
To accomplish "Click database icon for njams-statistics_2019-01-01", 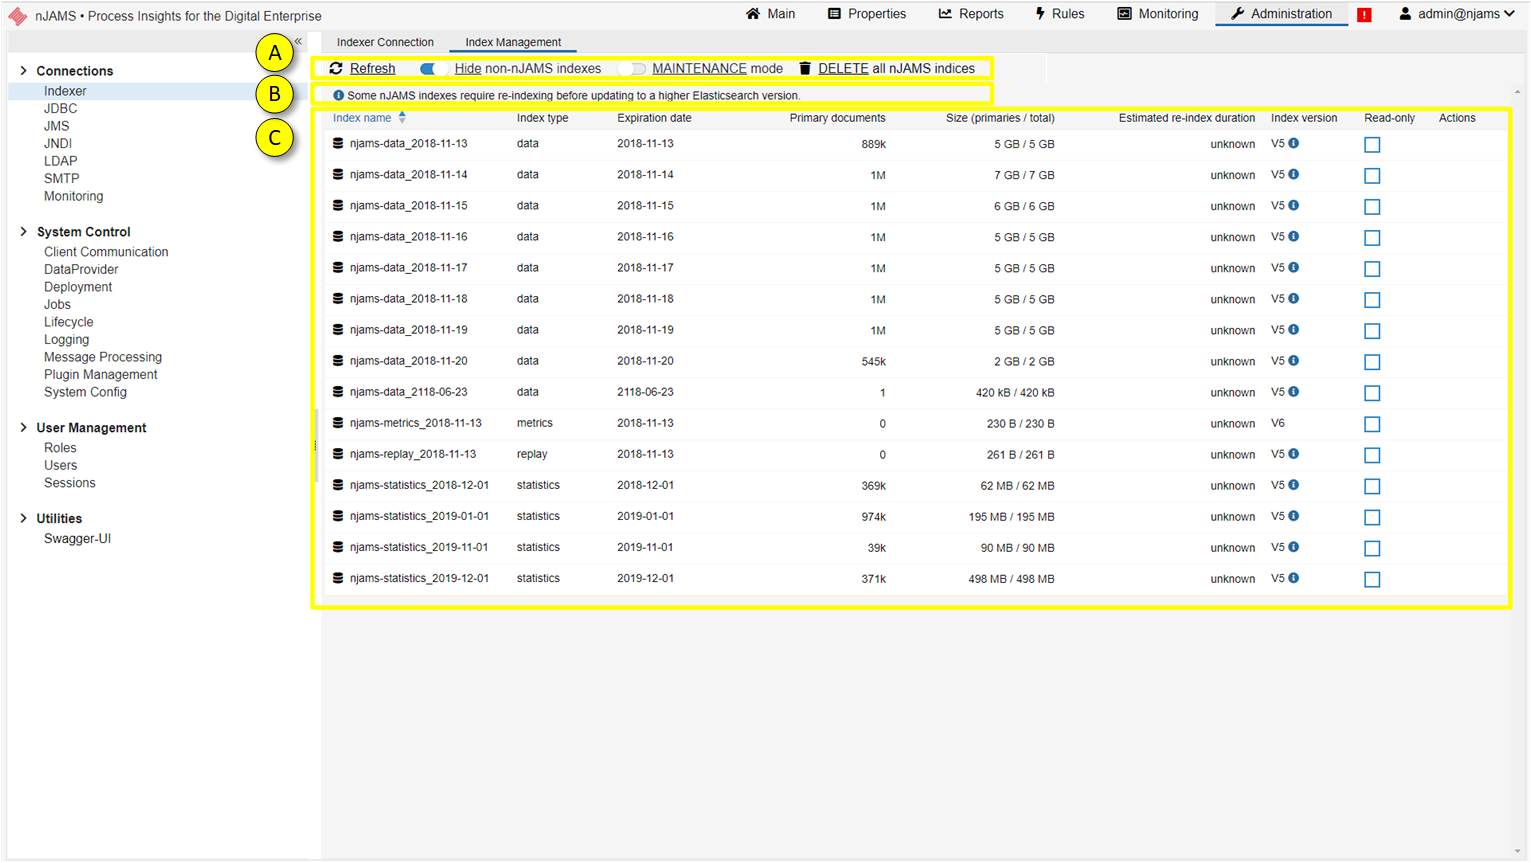I will coord(338,516).
